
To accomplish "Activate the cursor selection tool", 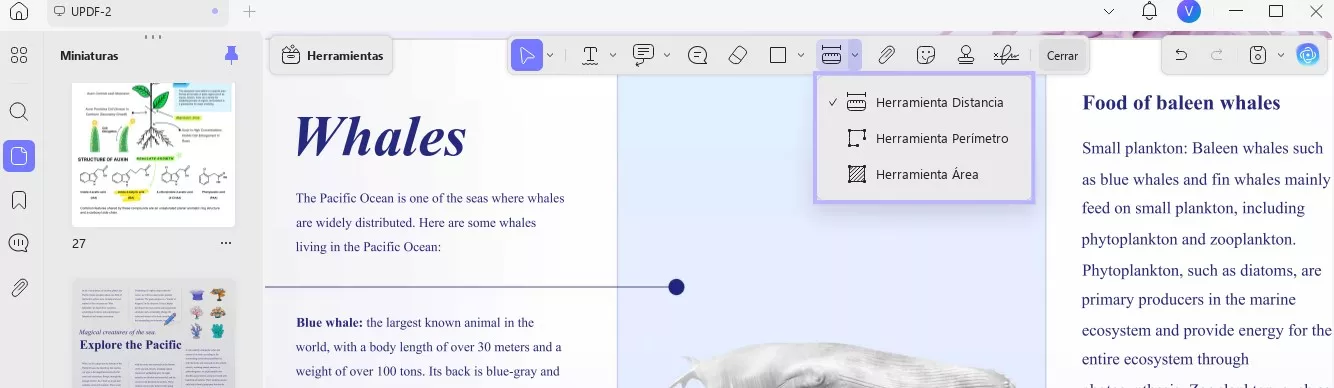I will click(527, 56).
